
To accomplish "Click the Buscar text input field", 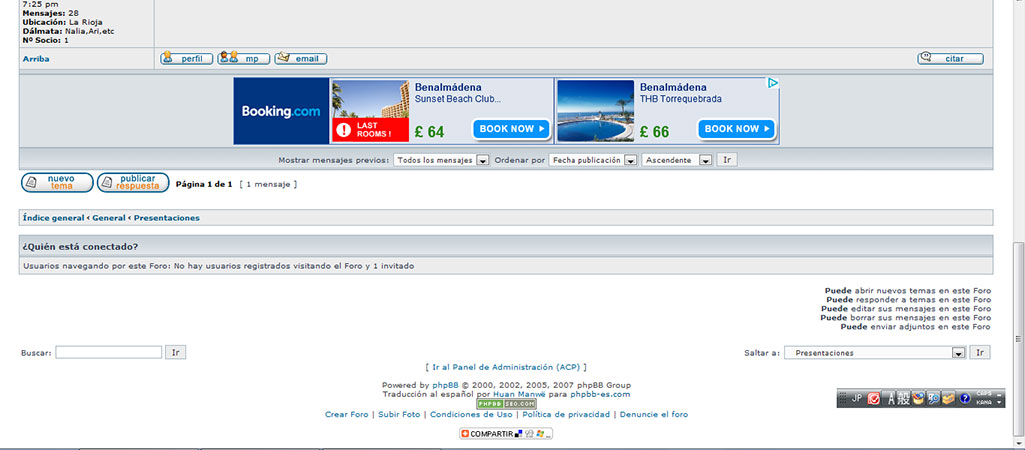I will click(x=109, y=353).
